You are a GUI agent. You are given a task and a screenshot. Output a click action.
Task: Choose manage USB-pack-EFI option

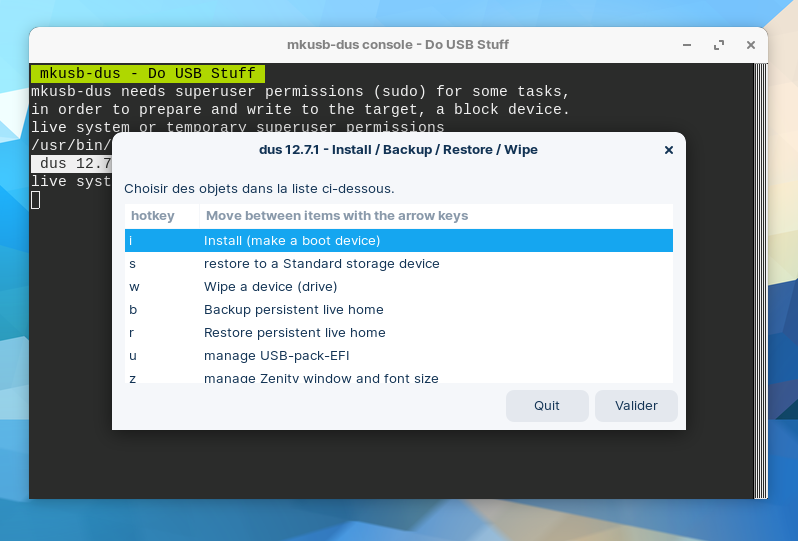click(276, 356)
